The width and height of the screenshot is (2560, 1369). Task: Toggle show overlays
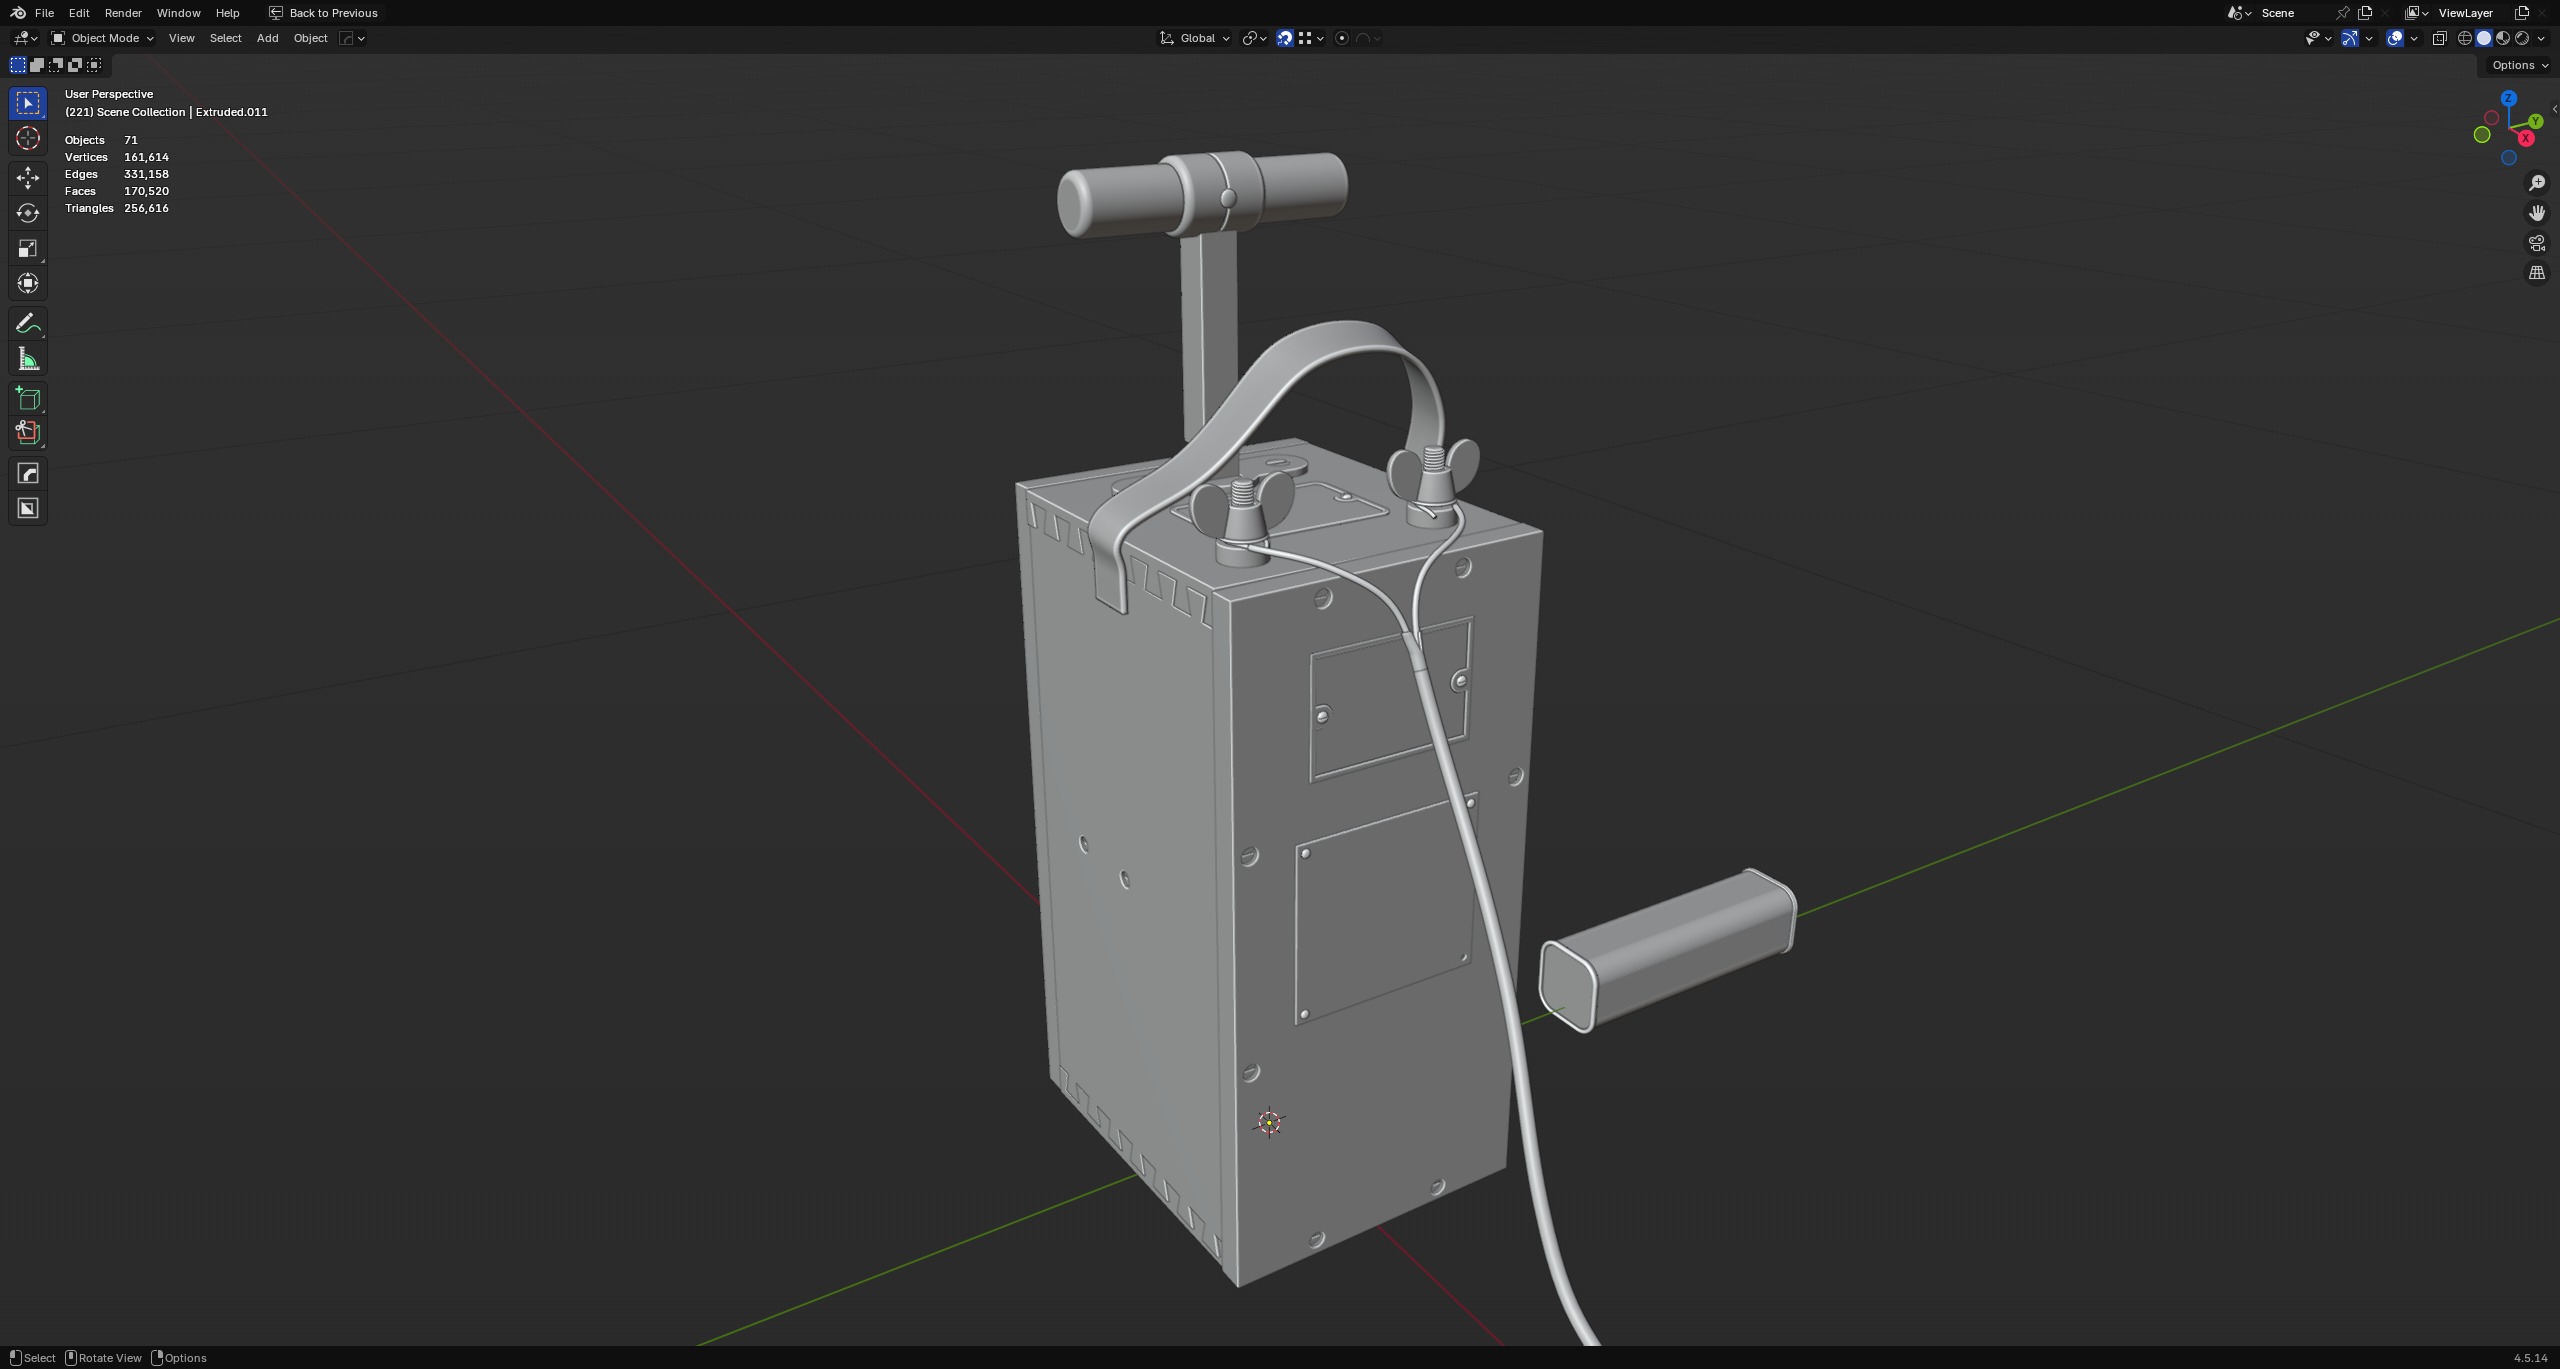click(x=2395, y=38)
